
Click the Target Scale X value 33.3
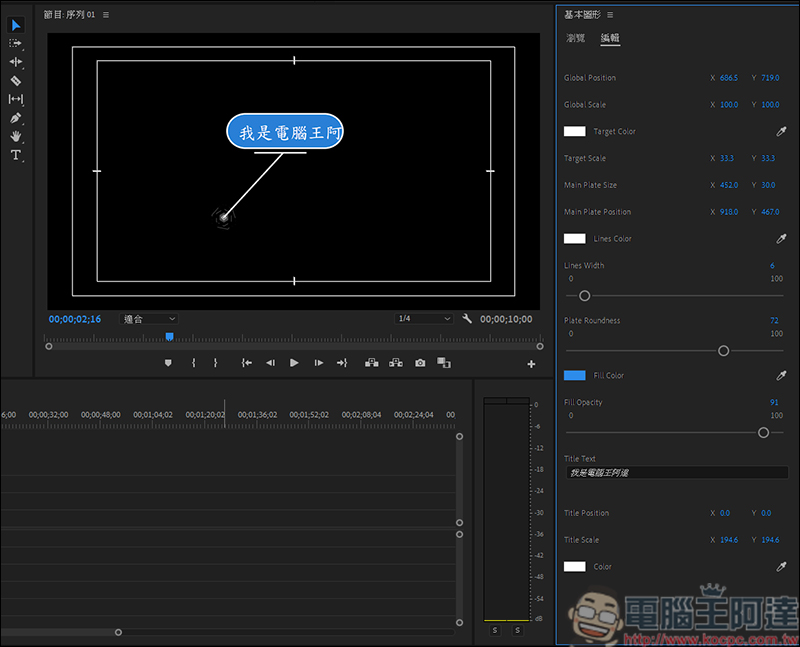coord(727,158)
